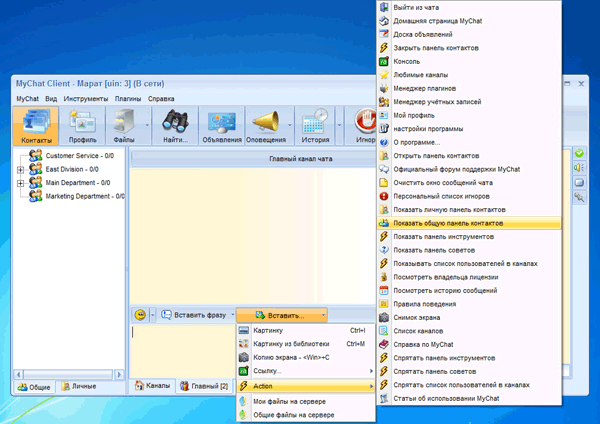The width and height of the screenshot is (600, 424).
Task: Click the smiley emoticon button
Action: tap(140, 315)
